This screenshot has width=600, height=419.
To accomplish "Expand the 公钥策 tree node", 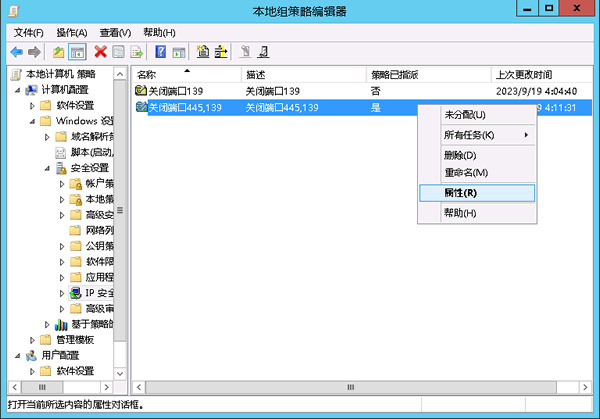I will coord(62,246).
